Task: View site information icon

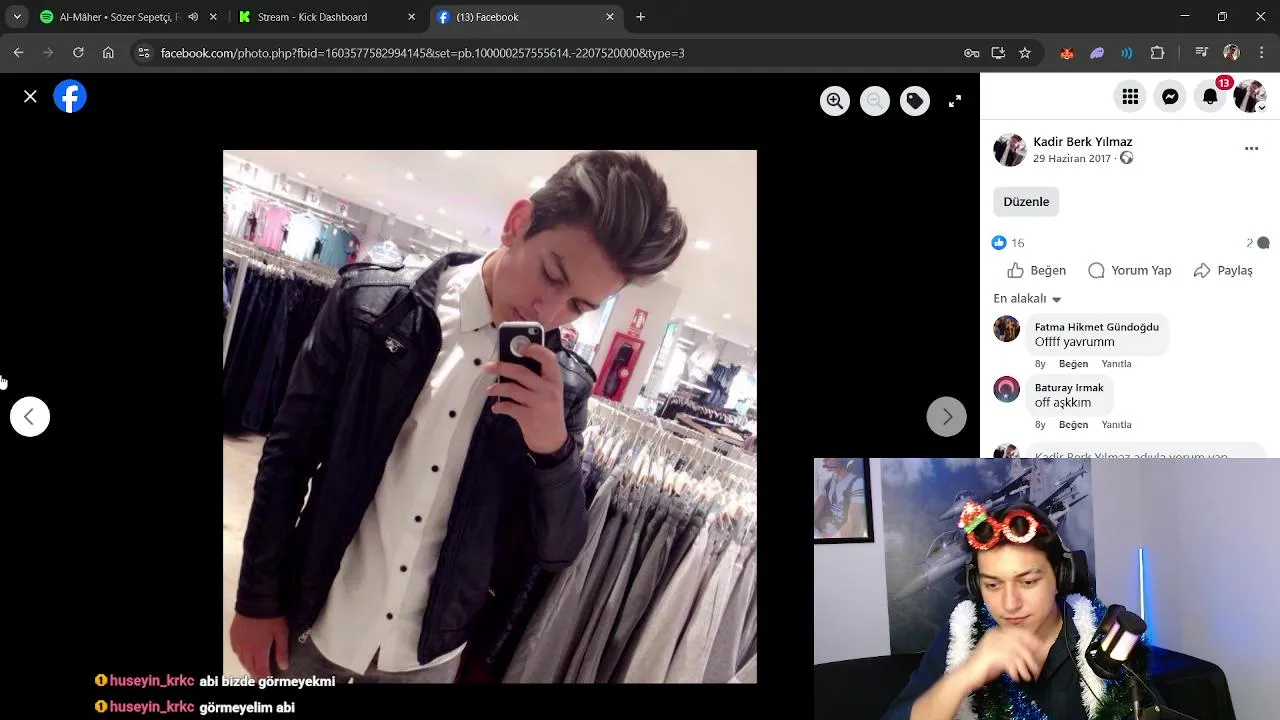Action: point(144,53)
